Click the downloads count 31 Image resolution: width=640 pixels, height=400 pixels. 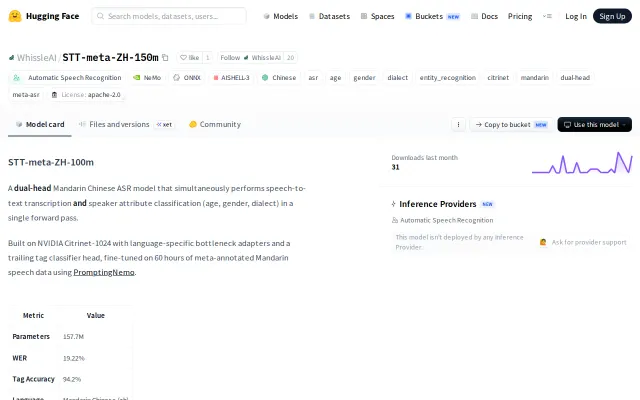[x=395, y=167]
